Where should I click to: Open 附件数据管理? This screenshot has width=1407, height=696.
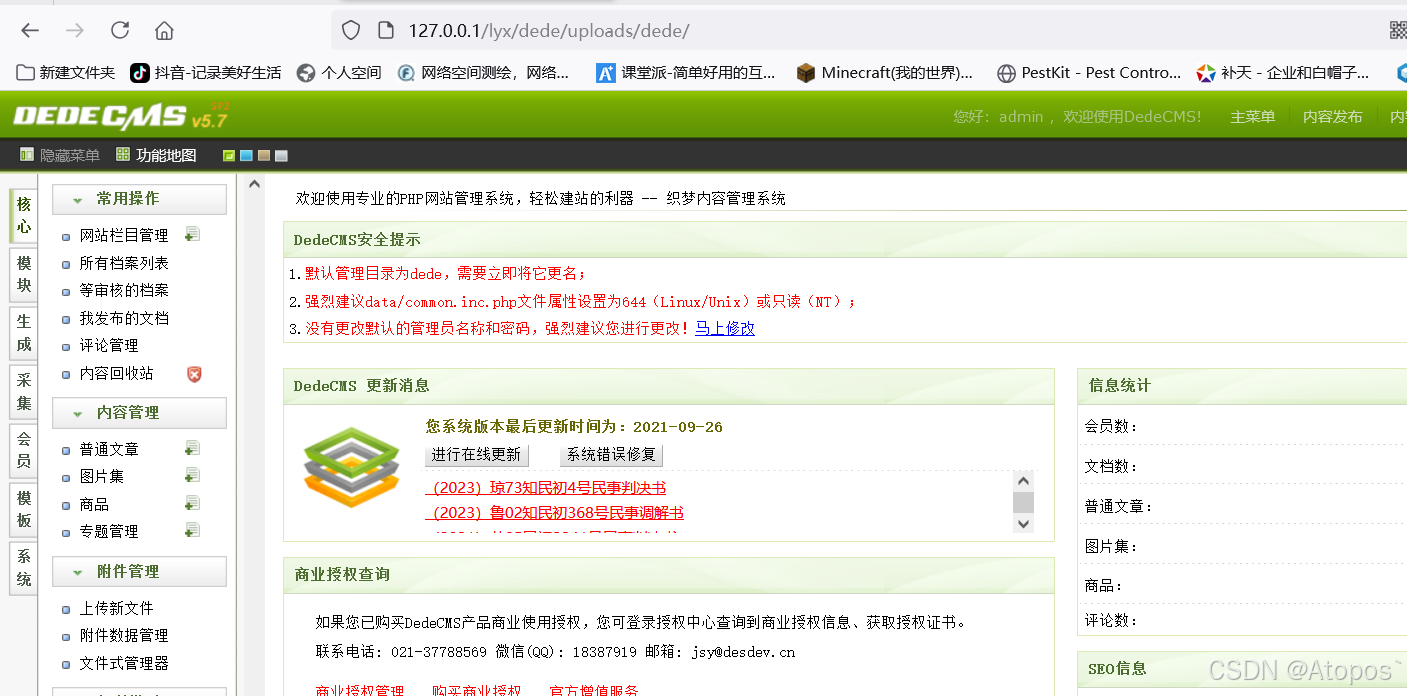(x=124, y=635)
